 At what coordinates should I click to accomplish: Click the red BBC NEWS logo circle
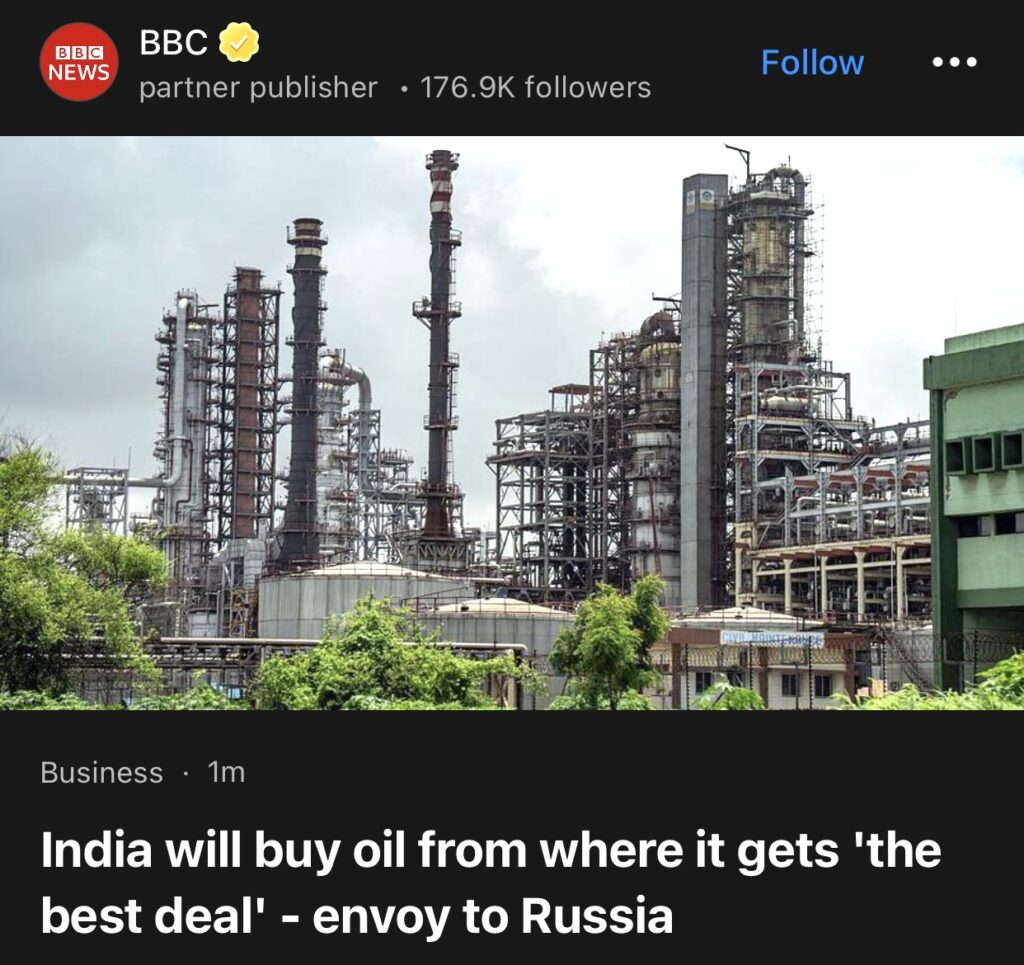point(79,62)
